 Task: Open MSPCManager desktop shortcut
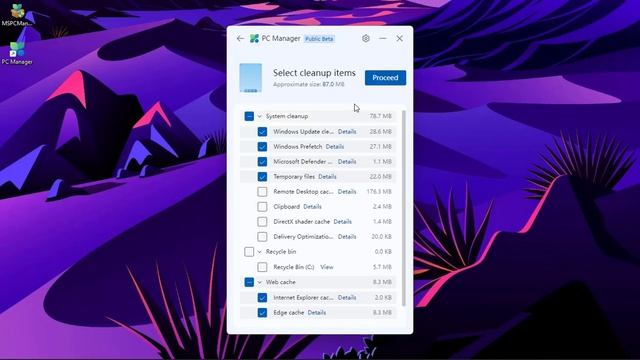coord(17,15)
